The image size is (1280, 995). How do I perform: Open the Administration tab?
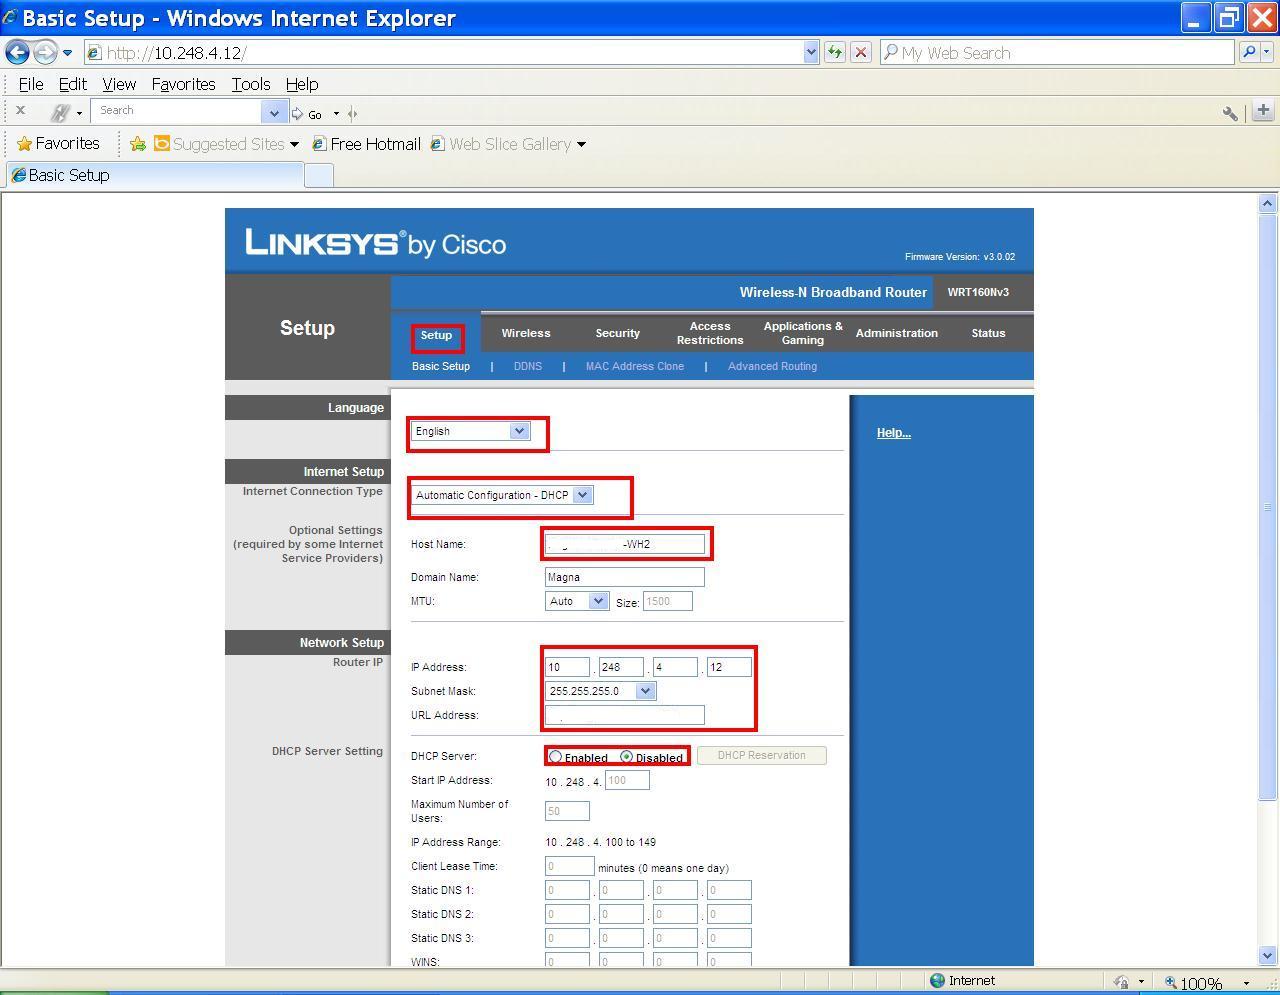[x=897, y=333]
